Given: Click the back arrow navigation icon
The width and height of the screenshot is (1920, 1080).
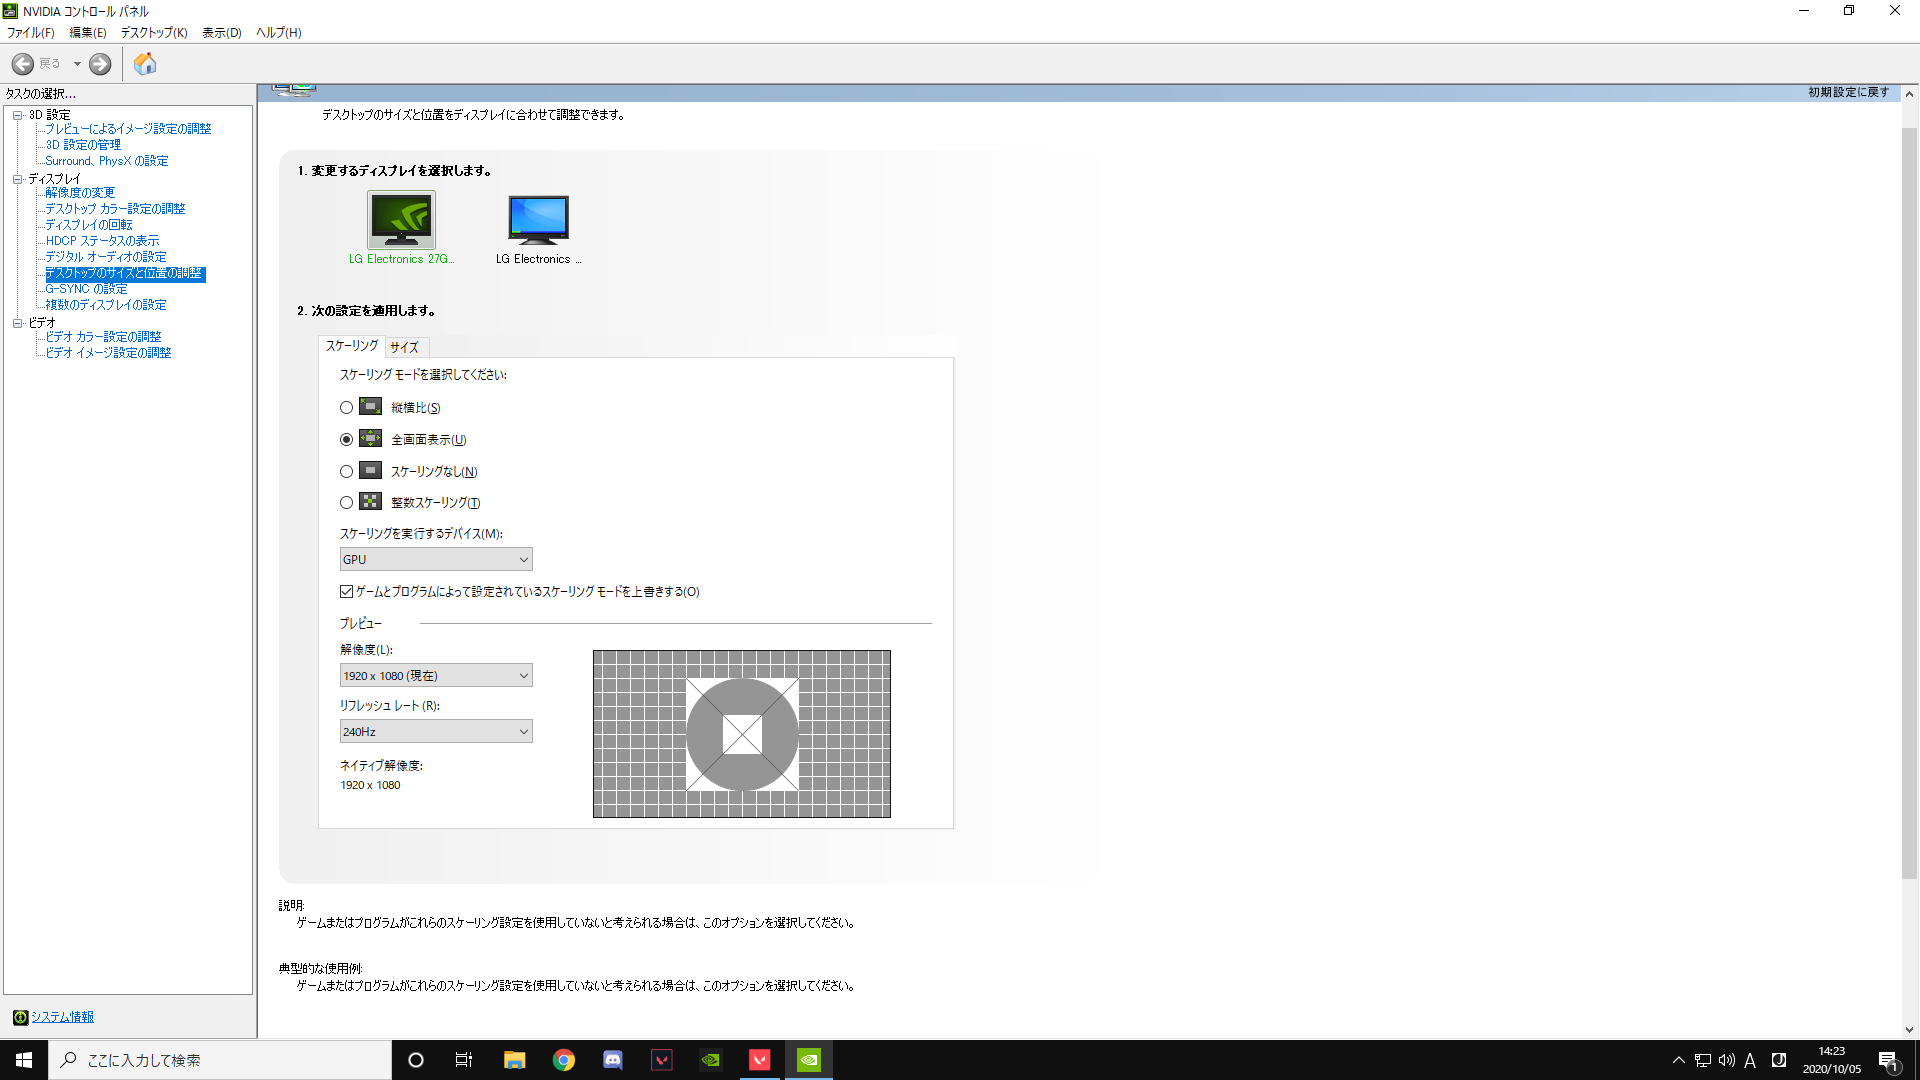Looking at the screenshot, I should (23, 64).
